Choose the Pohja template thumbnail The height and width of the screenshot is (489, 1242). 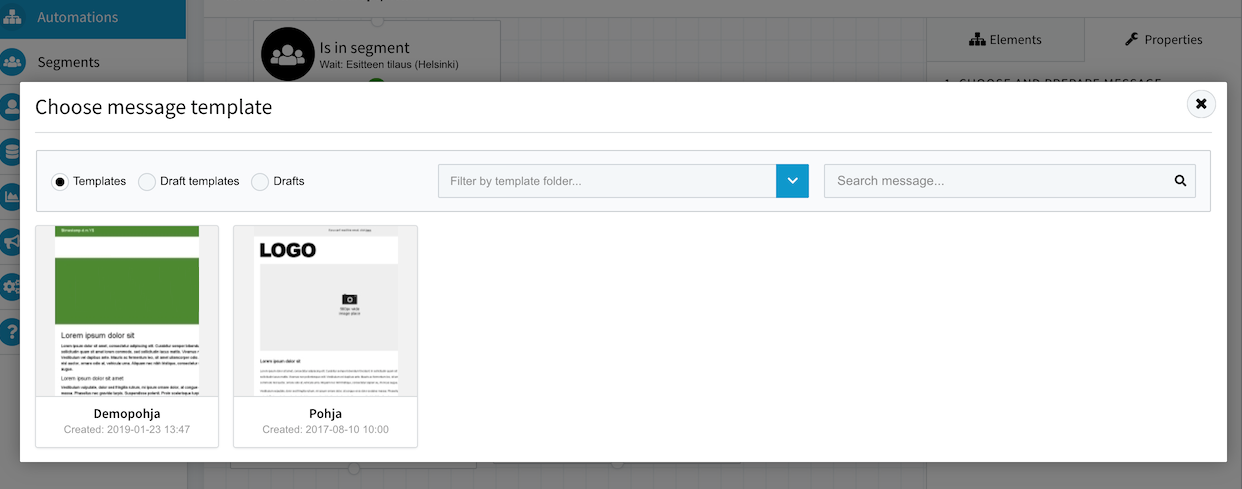point(325,311)
